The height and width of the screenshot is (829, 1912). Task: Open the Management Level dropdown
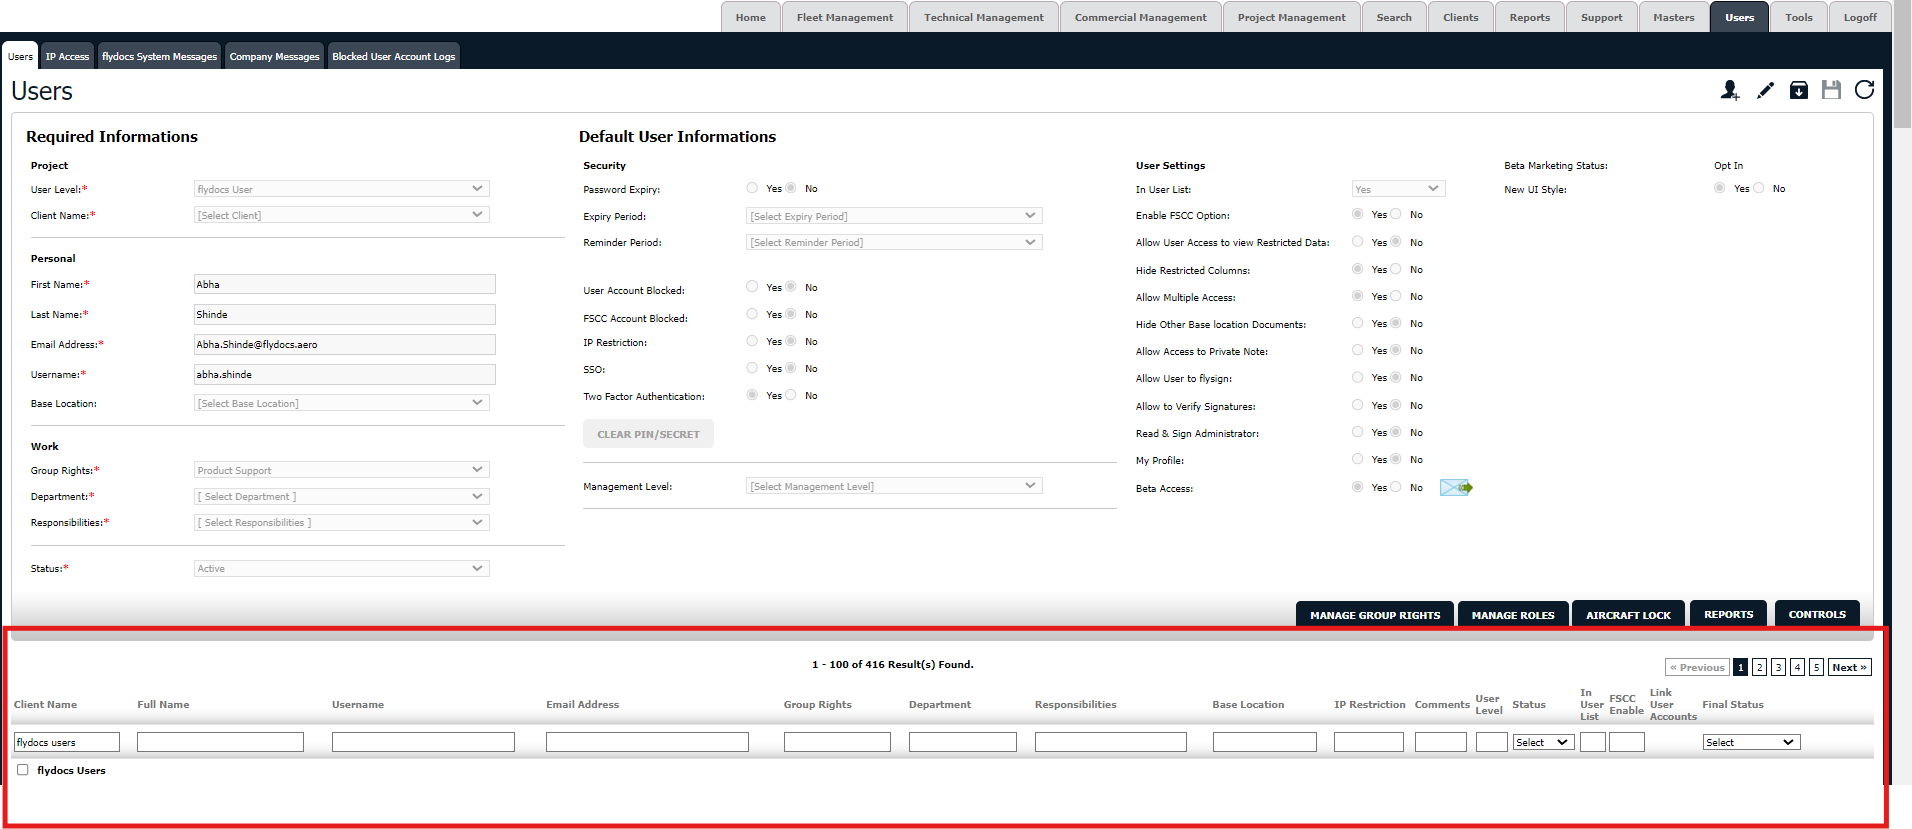895,486
